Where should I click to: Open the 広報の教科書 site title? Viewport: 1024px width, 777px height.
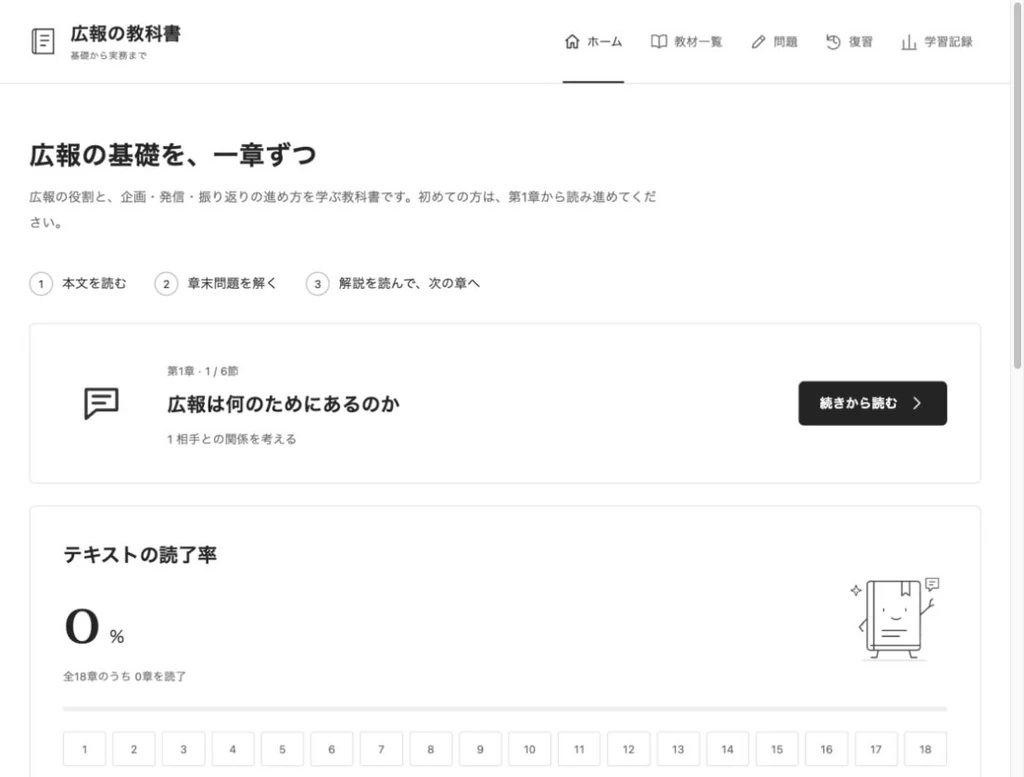coord(125,34)
